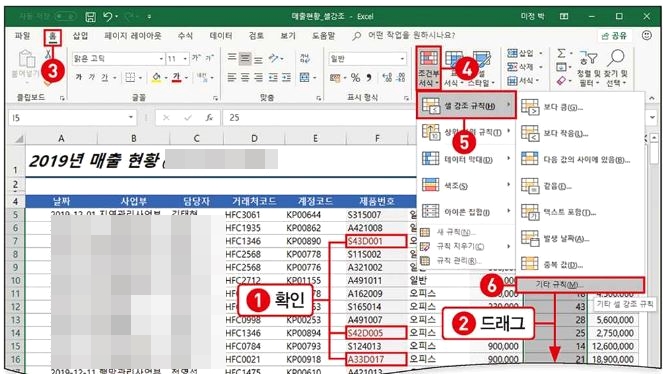Click the Format as Table (표 서식) icon
The width and height of the screenshot is (669, 374).
pos(454,60)
